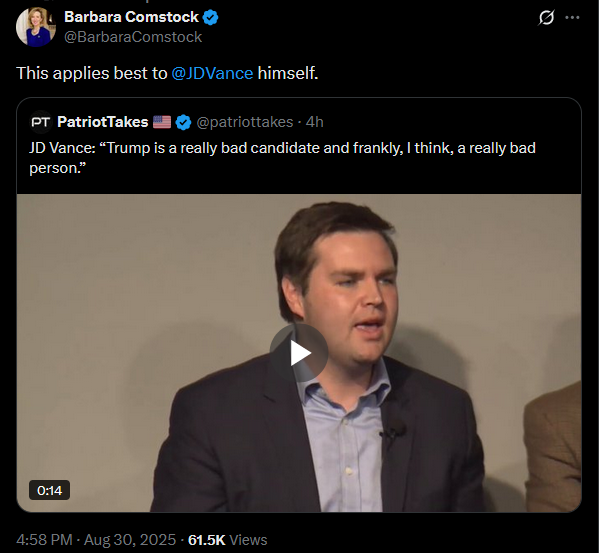This screenshot has height=553, width=599.
Task: Click the 0:14 video duration badge
Action: pos(49,490)
